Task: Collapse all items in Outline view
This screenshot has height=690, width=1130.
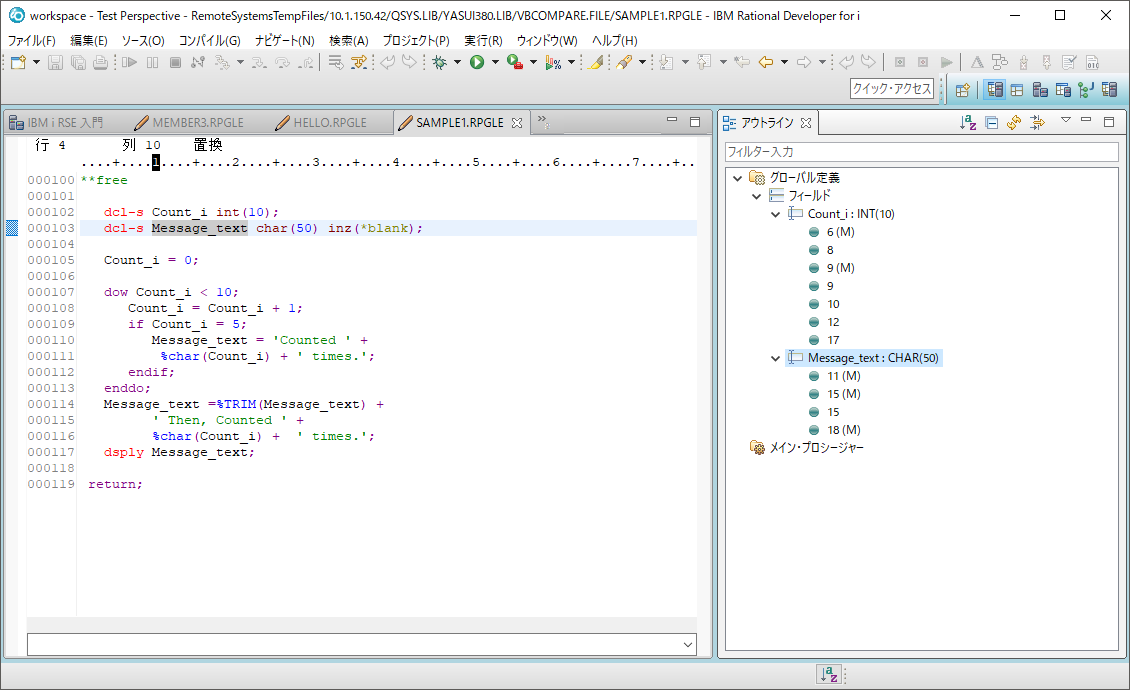Action: (991, 122)
